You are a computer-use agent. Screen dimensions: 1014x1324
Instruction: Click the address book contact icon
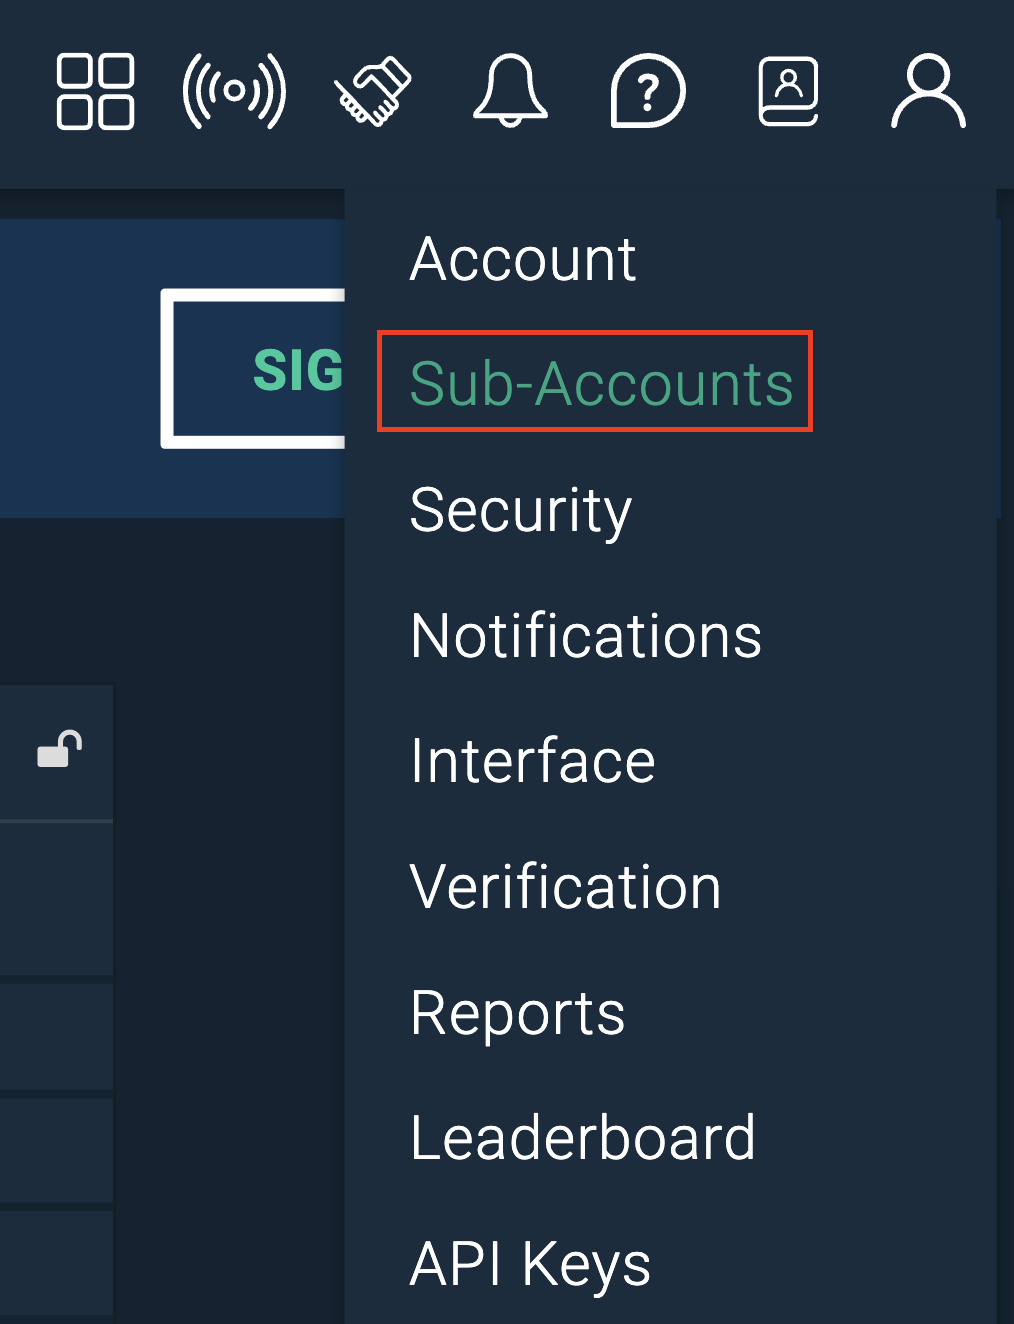point(789,92)
